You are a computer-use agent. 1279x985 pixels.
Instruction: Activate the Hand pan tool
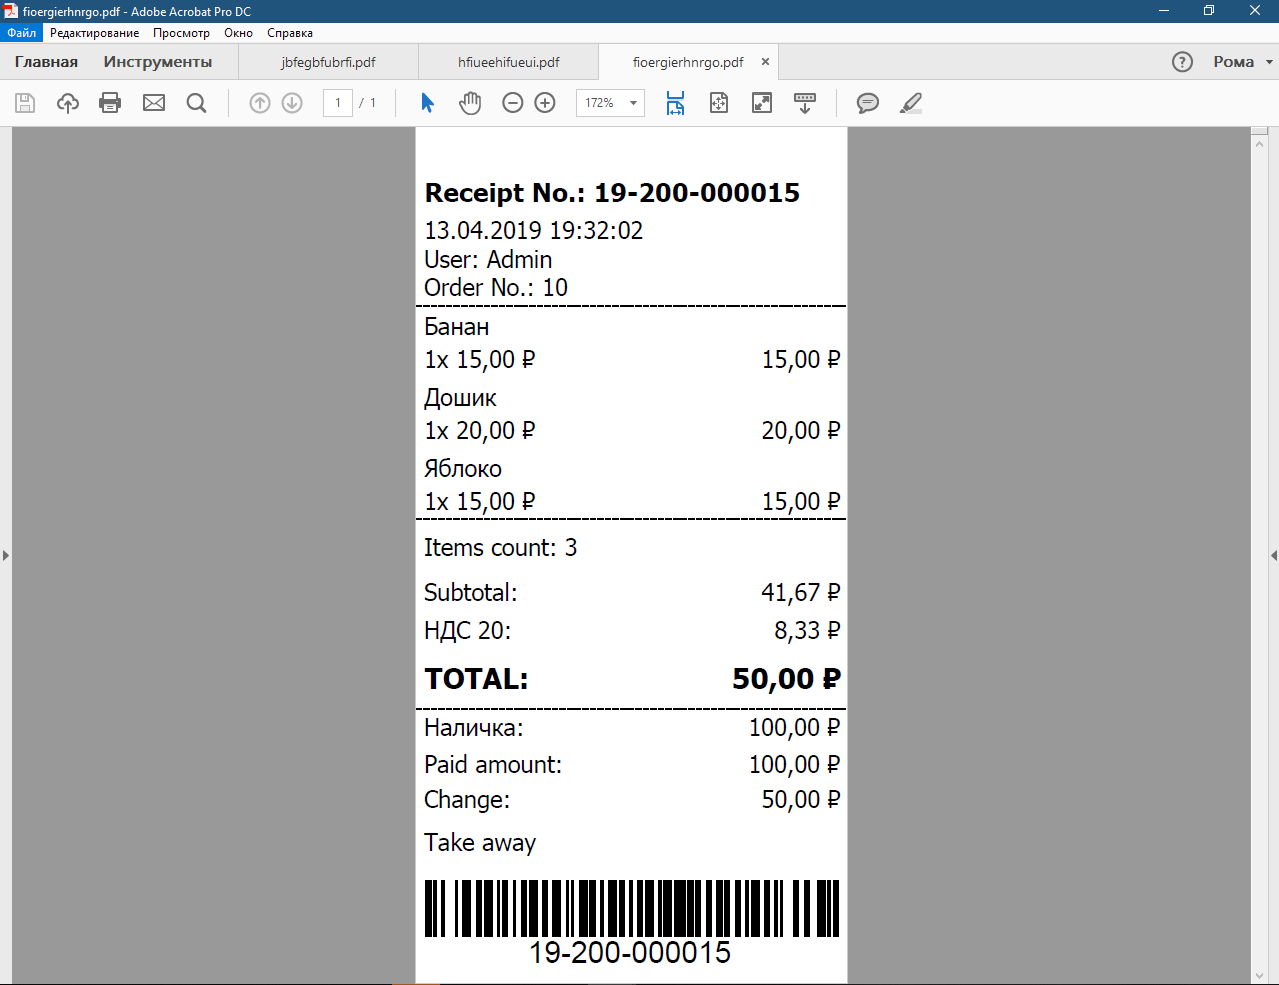[x=470, y=103]
